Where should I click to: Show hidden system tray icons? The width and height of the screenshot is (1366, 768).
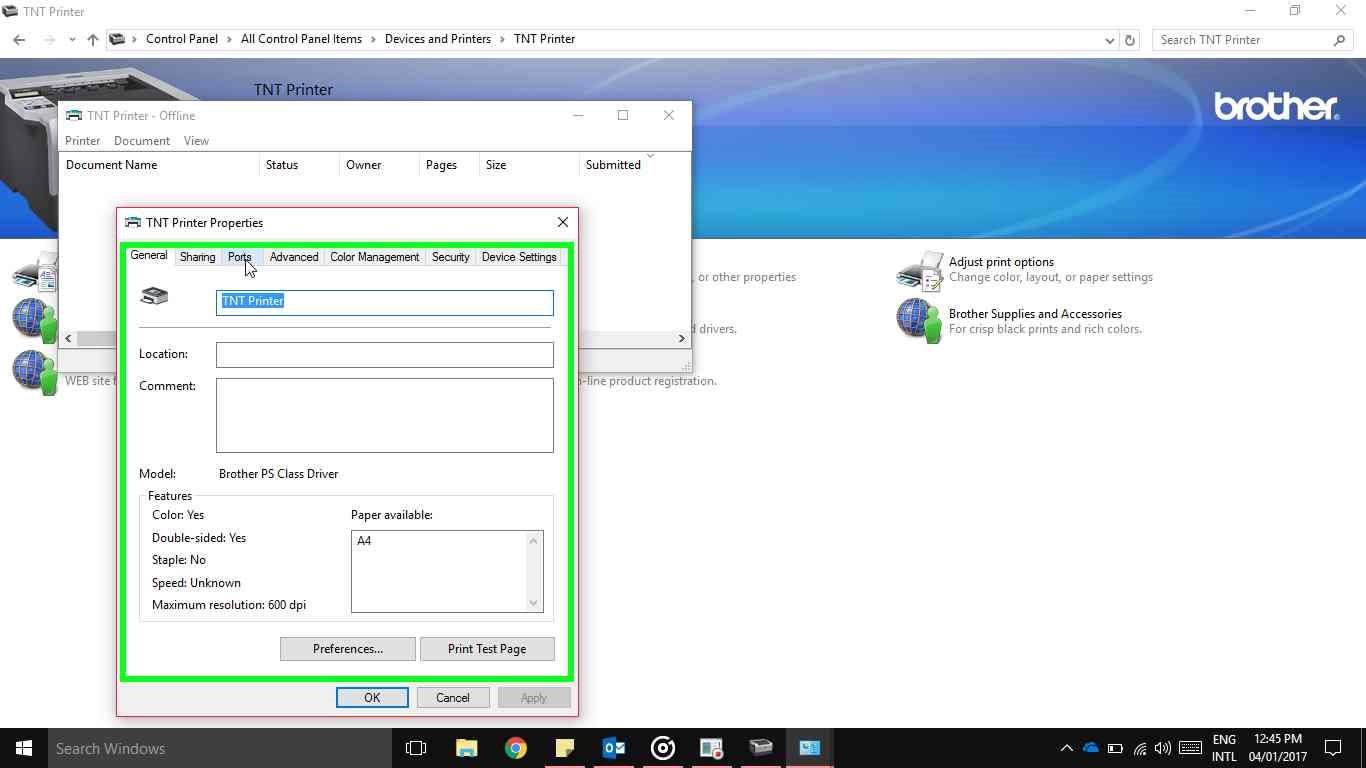(1066, 748)
